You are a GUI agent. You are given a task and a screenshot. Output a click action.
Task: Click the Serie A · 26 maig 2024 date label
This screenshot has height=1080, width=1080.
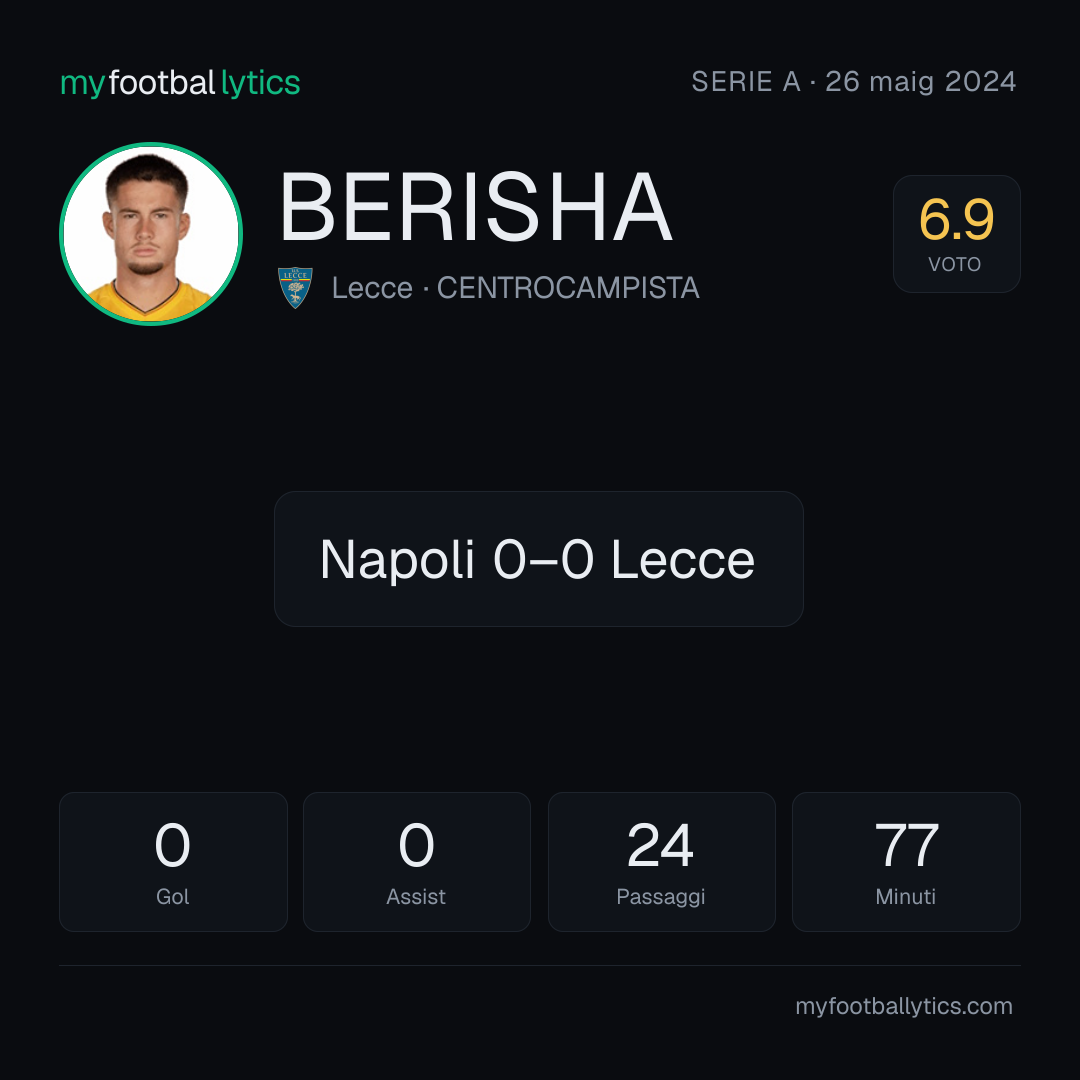point(853,82)
